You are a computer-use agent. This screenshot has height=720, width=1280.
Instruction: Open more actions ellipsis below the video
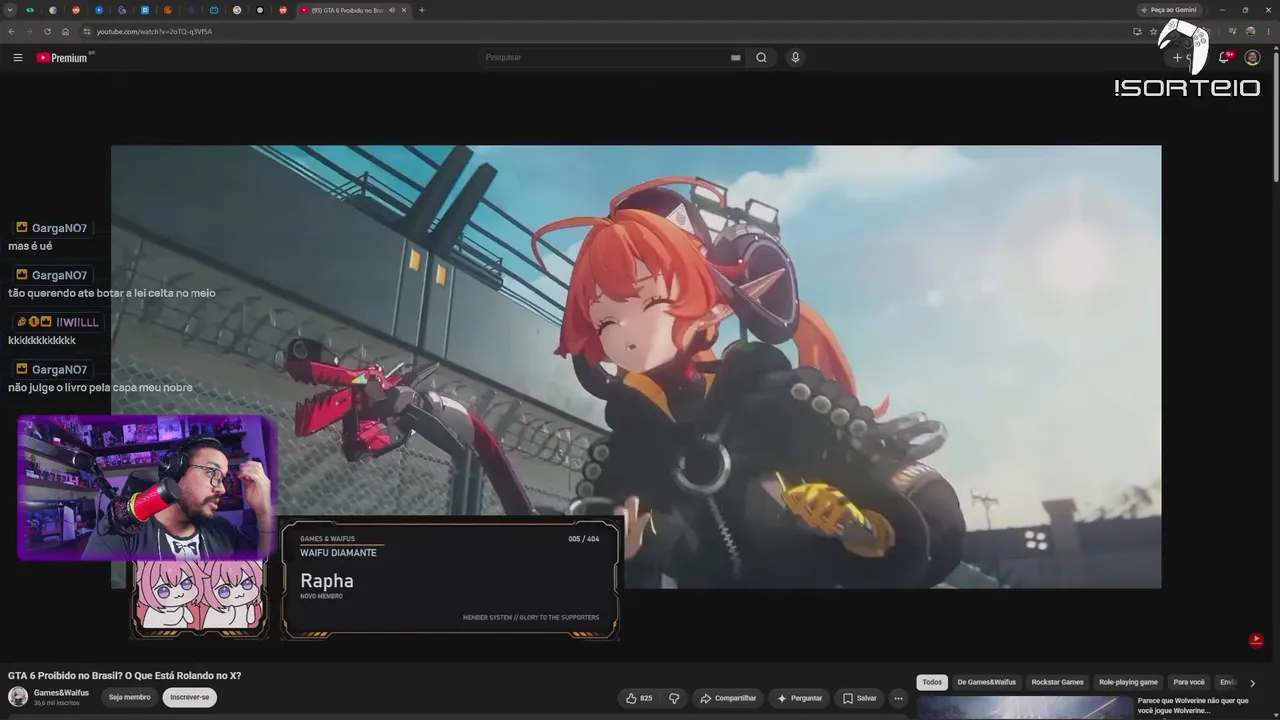pos(898,698)
